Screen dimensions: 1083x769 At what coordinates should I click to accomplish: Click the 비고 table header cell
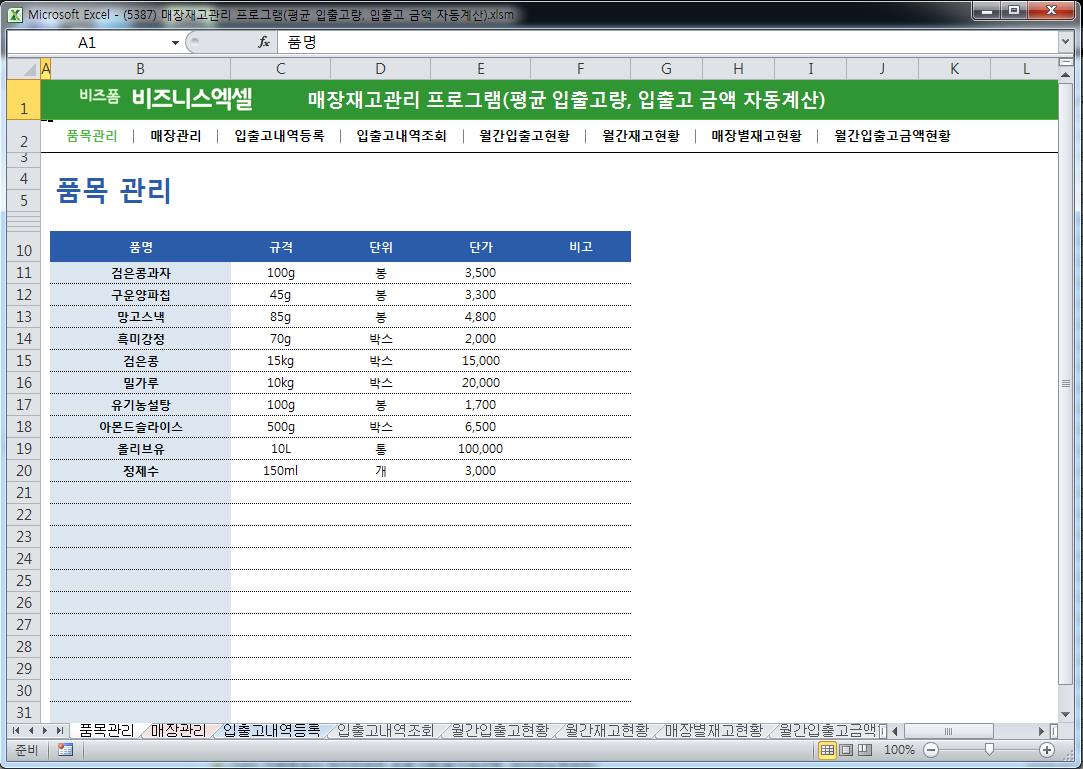580,247
